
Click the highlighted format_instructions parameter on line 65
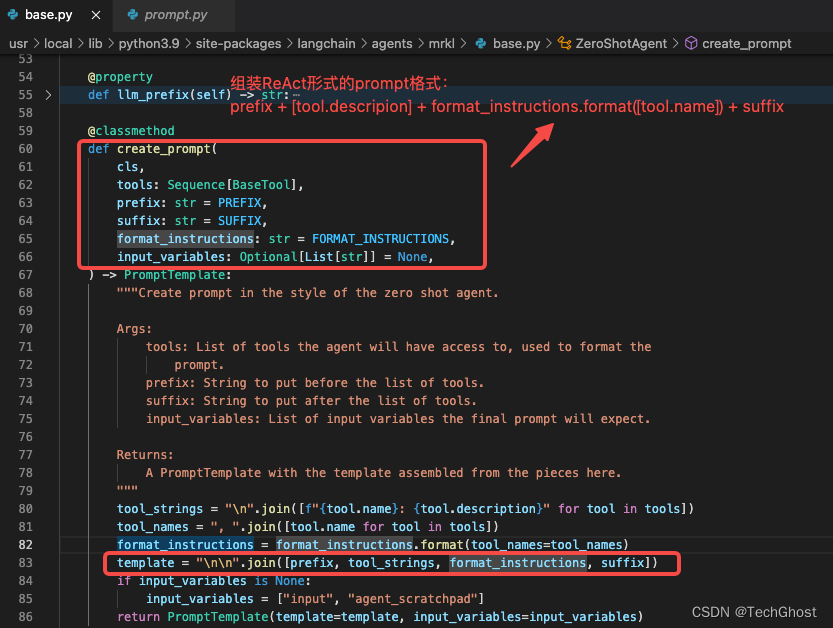[x=185, y=239]
